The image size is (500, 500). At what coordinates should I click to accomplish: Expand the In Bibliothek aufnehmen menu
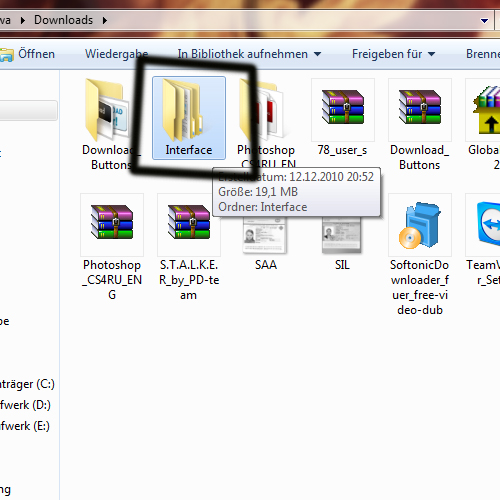click(249, 54)
